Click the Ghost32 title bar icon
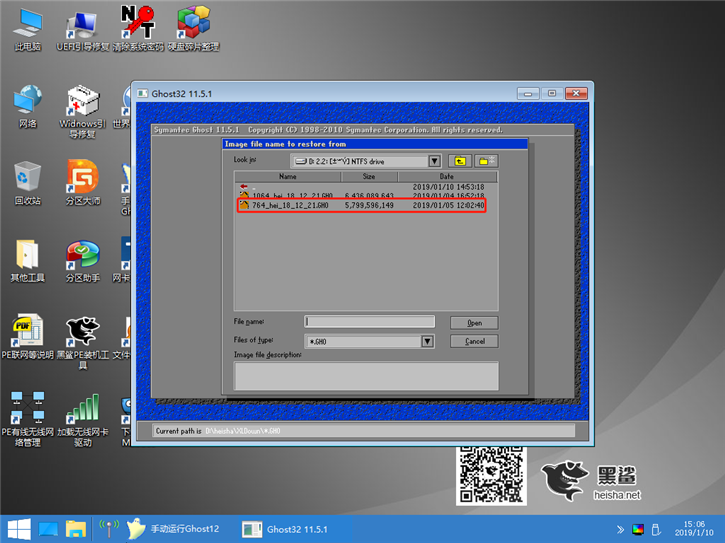725x543 pixels. click(142, 93)
